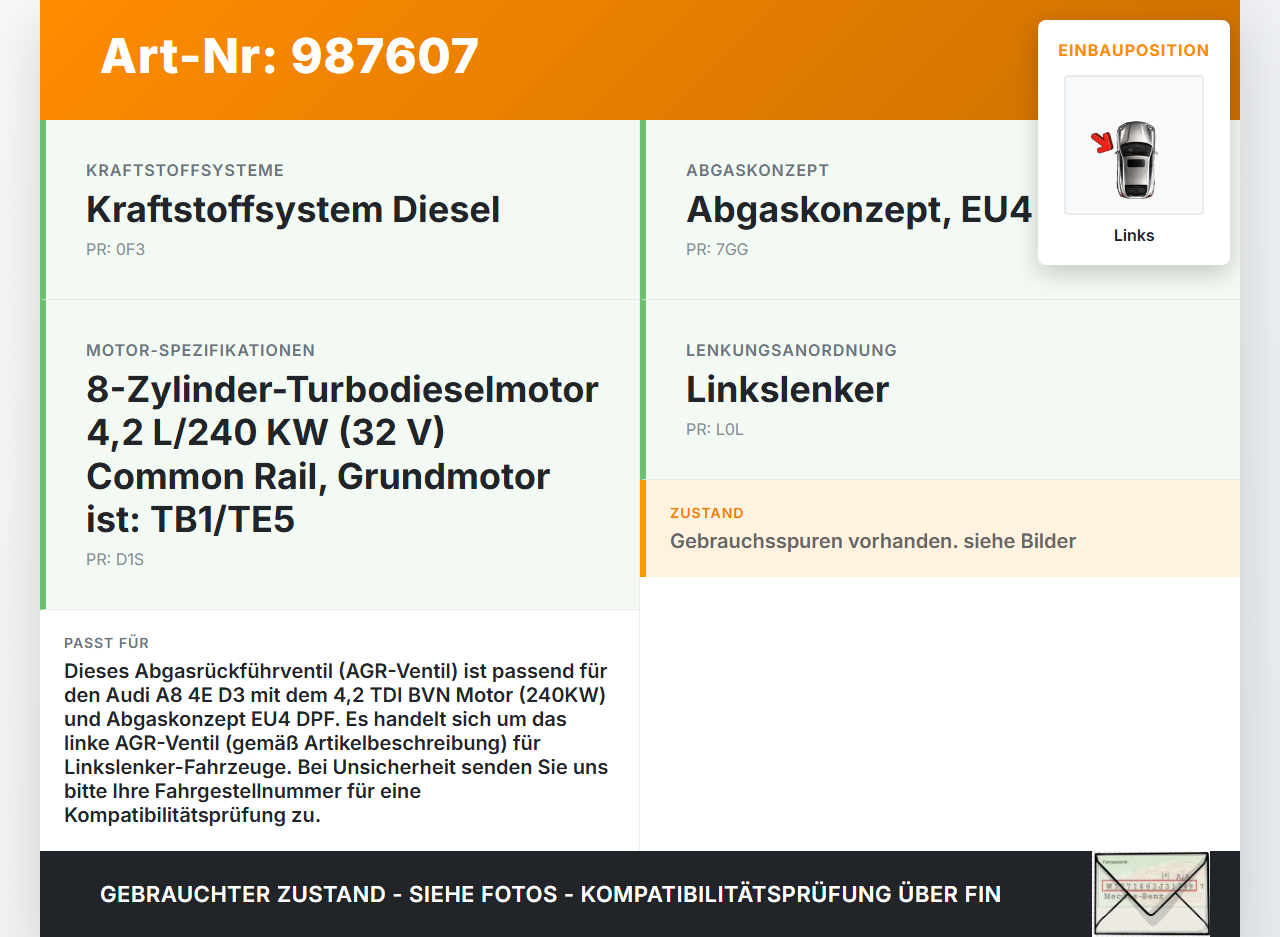Select the Kraftstoffsystem Diesel title
Image resolution: width=1280 pixels, height=937 pixels.
(x=293, y=210)
